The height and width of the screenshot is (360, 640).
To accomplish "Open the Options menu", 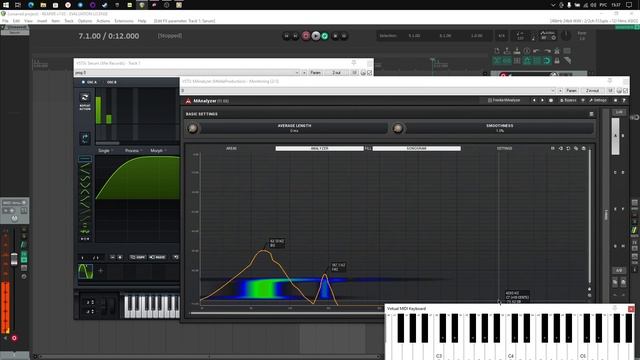I will pyautogui.click(x=85, y=21).
